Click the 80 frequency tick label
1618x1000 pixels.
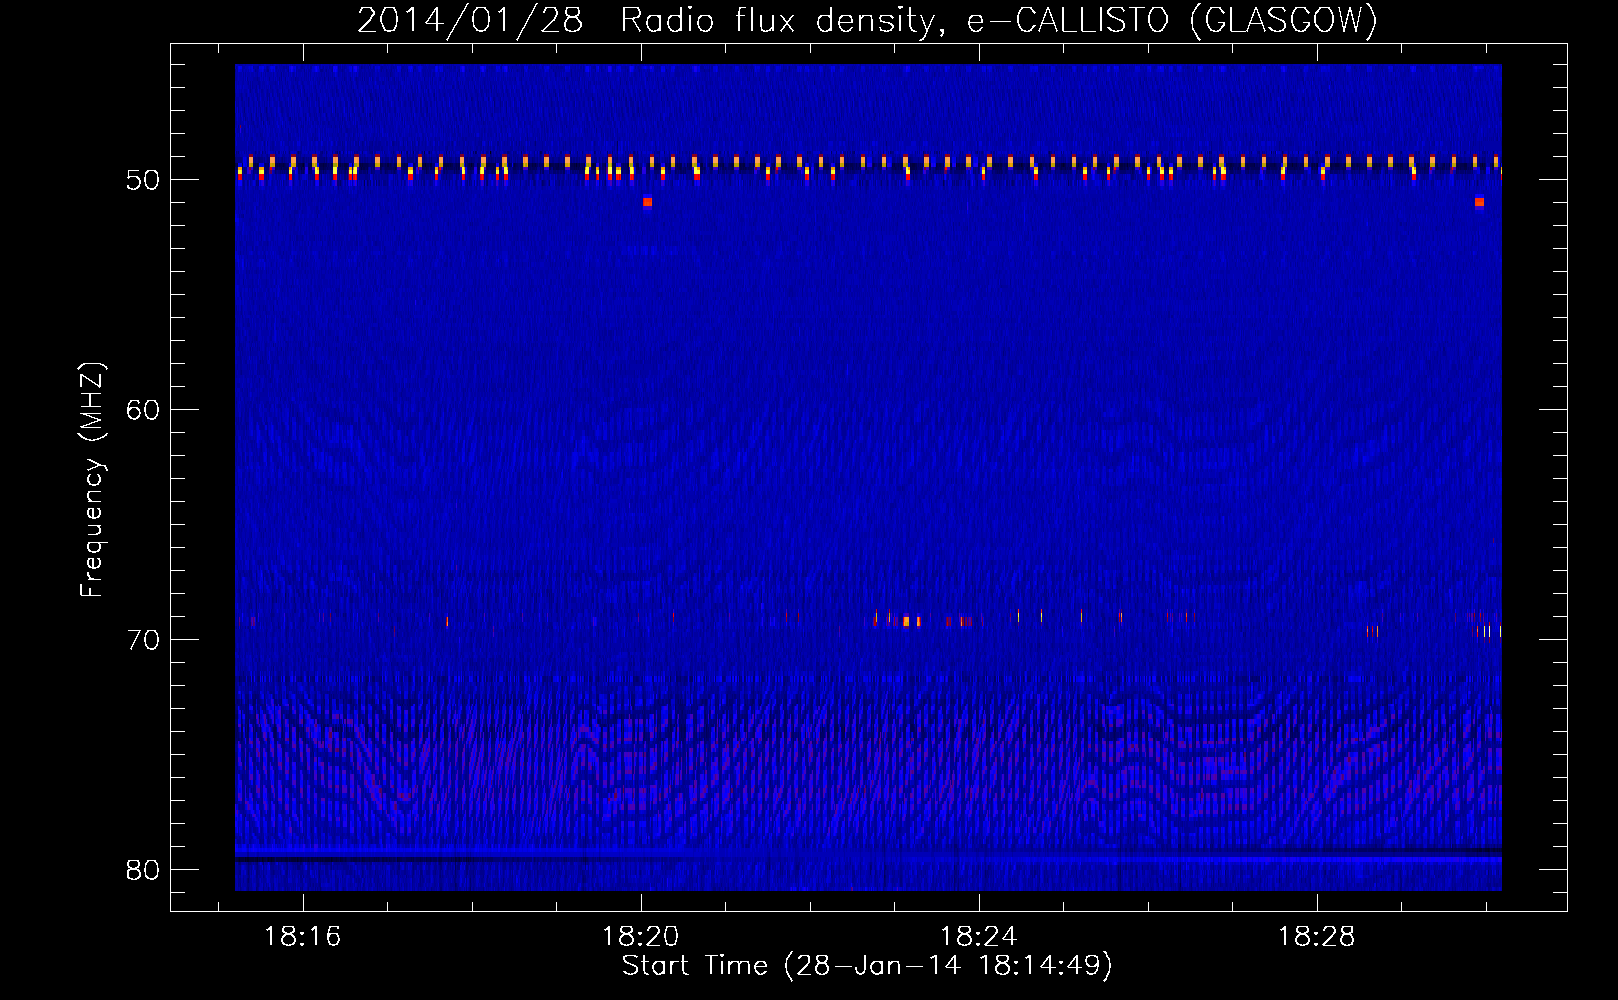pos(143,870)
